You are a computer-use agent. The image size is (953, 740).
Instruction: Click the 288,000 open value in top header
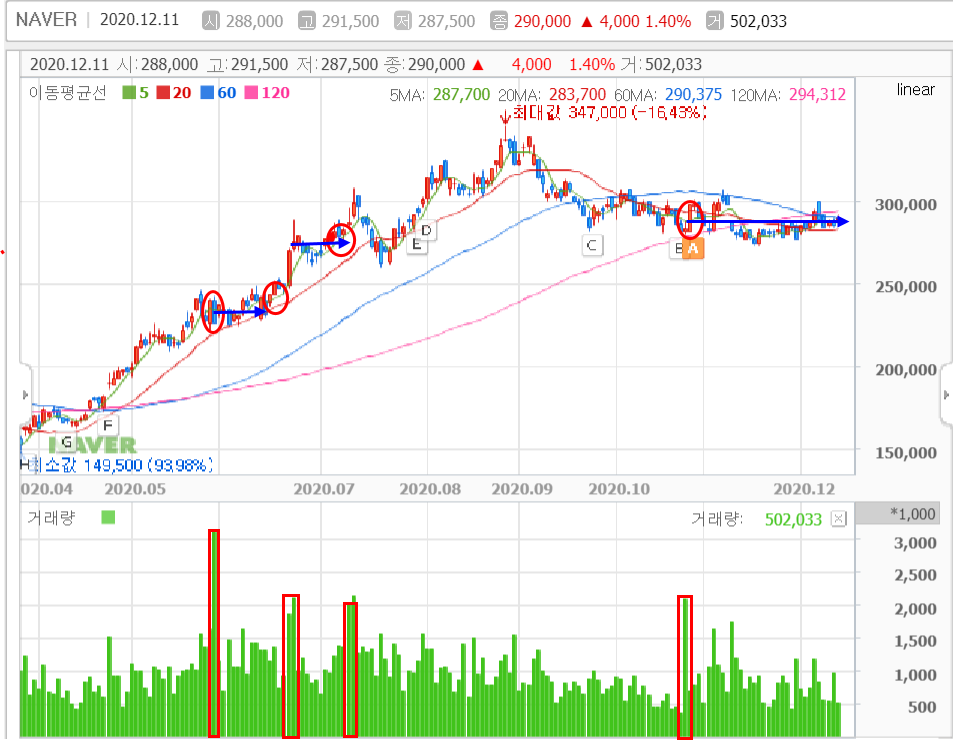click(x=254, y=21)
